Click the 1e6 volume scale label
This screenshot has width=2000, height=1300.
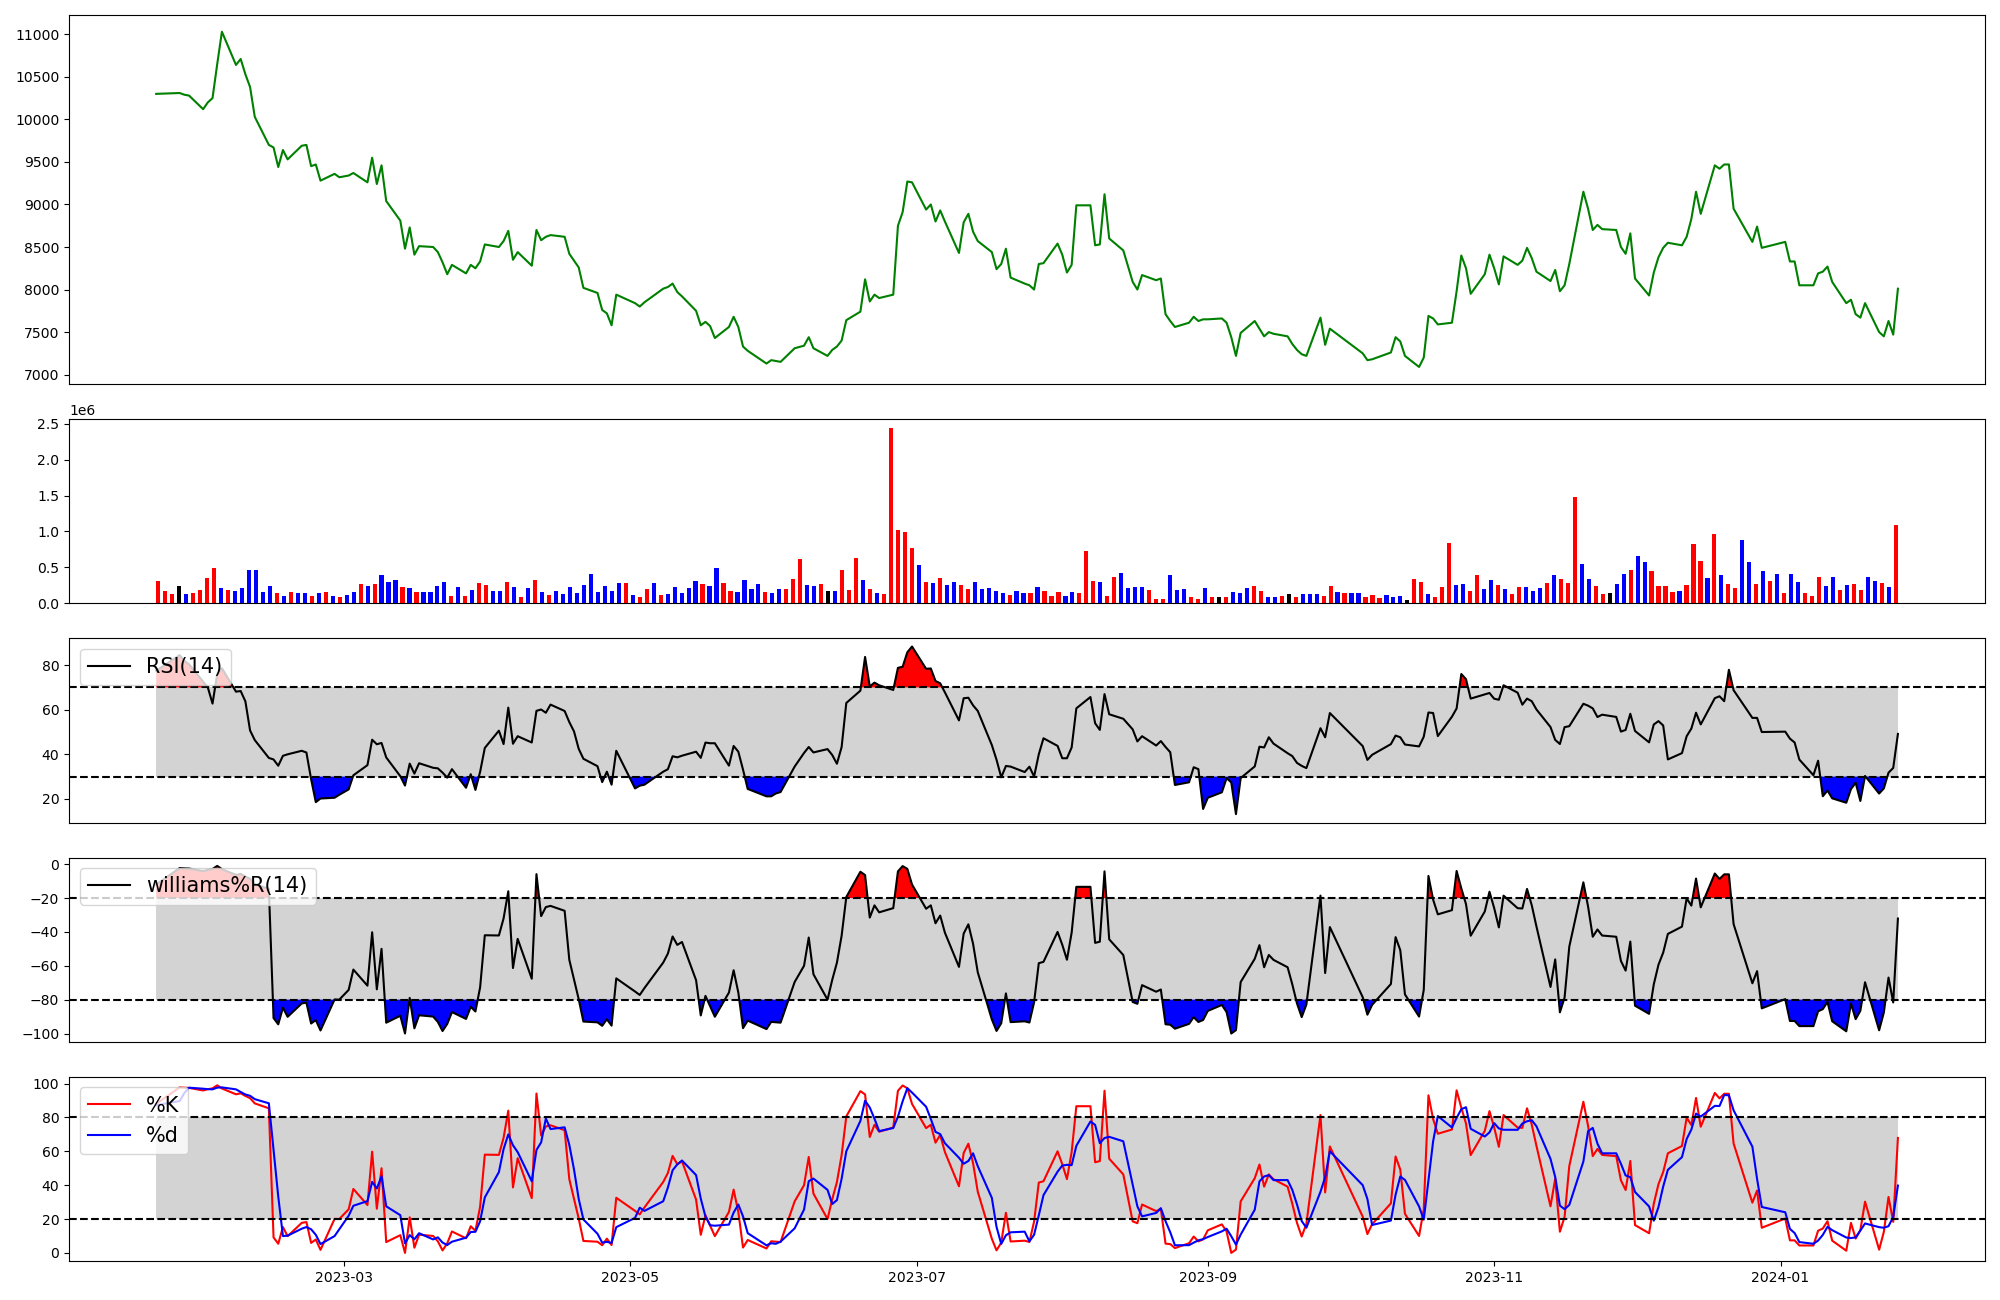pyautogui.click(x=82, y=410)
